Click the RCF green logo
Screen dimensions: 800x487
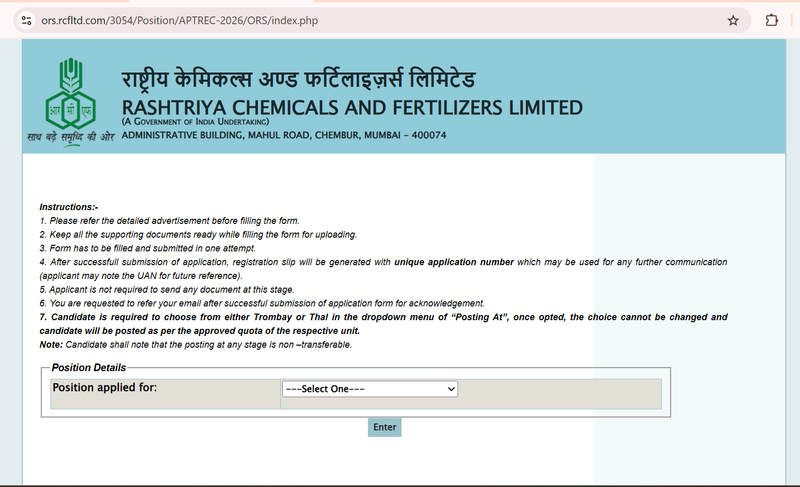coord(71,94)
